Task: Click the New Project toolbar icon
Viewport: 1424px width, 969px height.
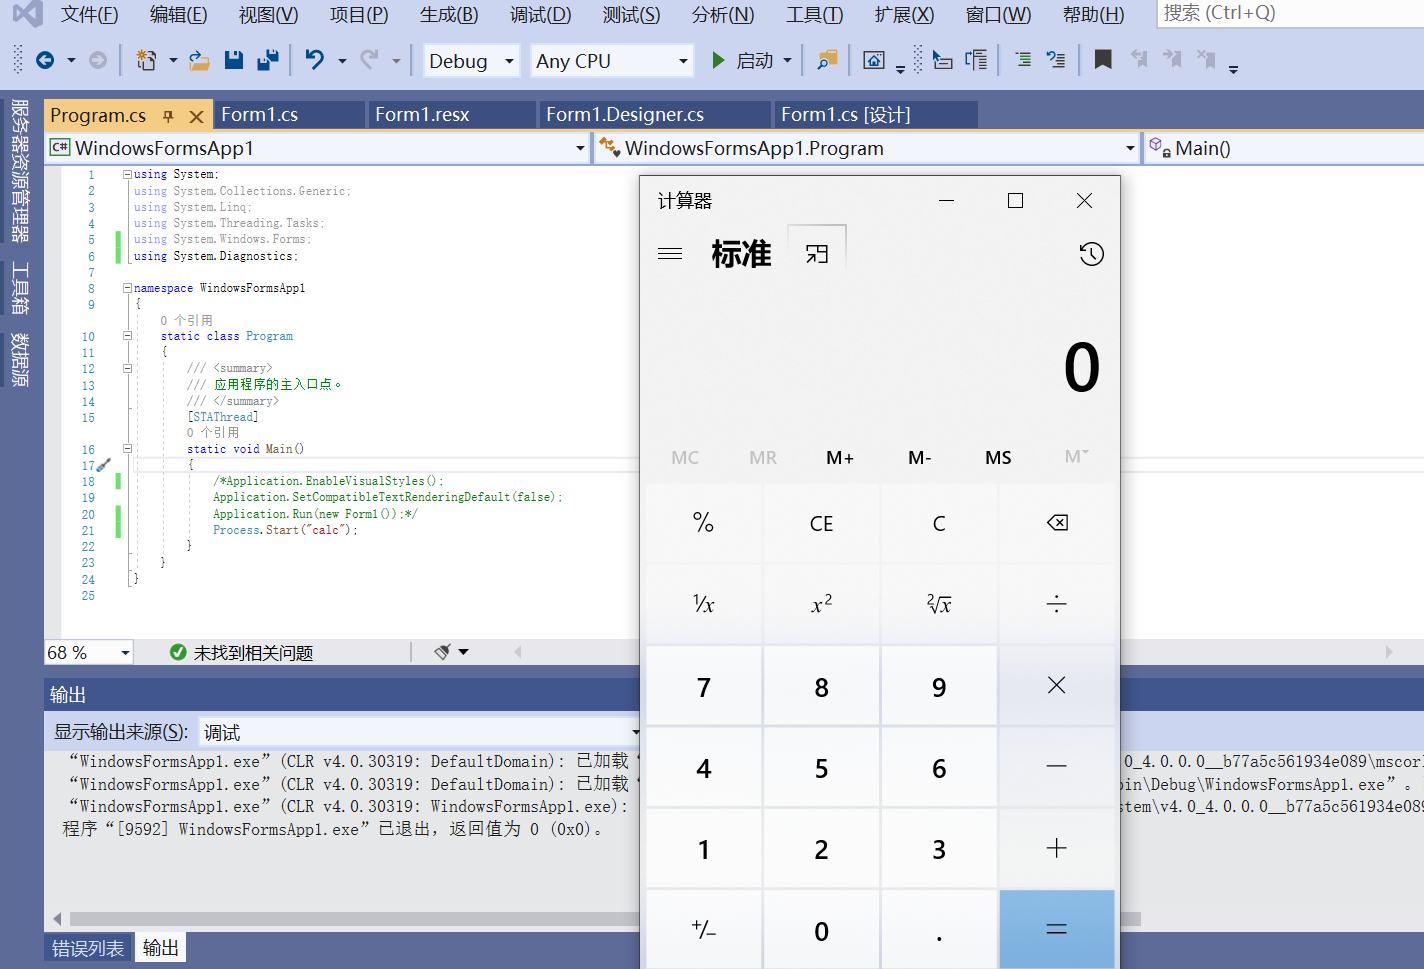Action: point(144,59)
